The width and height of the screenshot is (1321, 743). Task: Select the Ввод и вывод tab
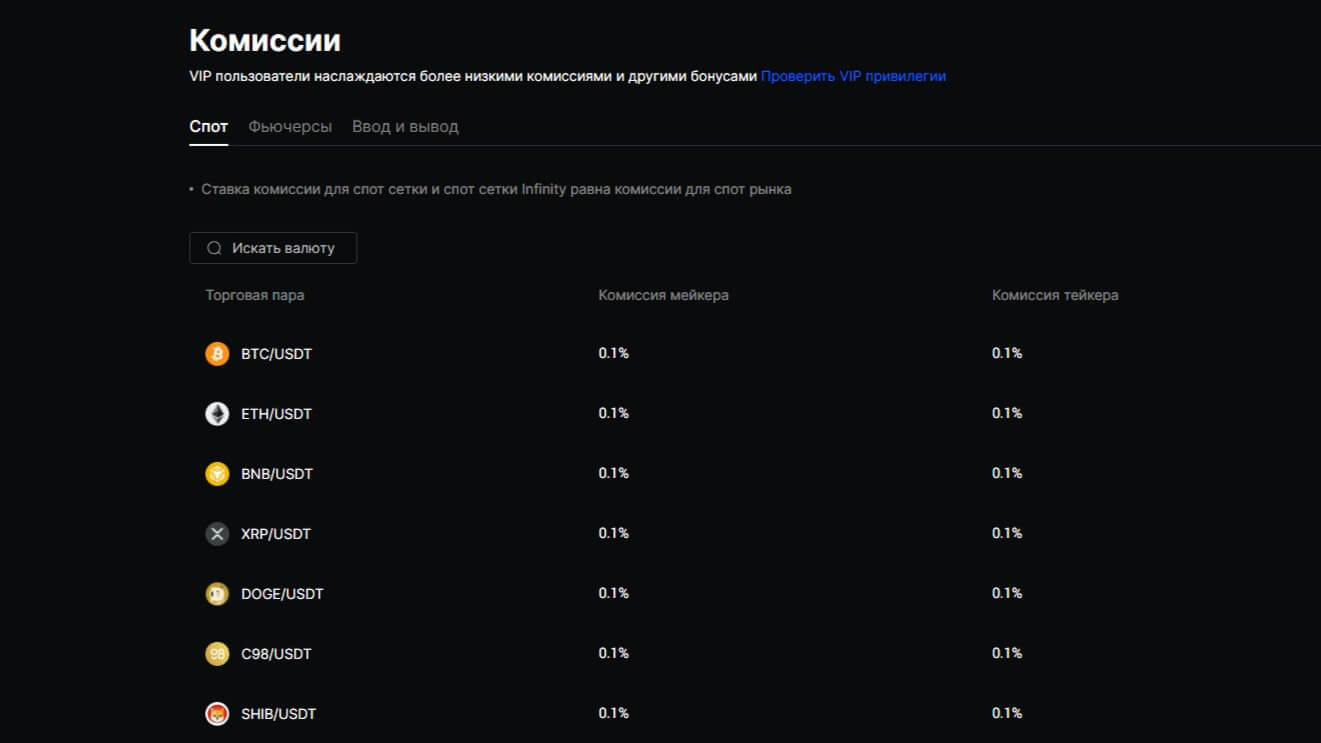click(405, 127)
